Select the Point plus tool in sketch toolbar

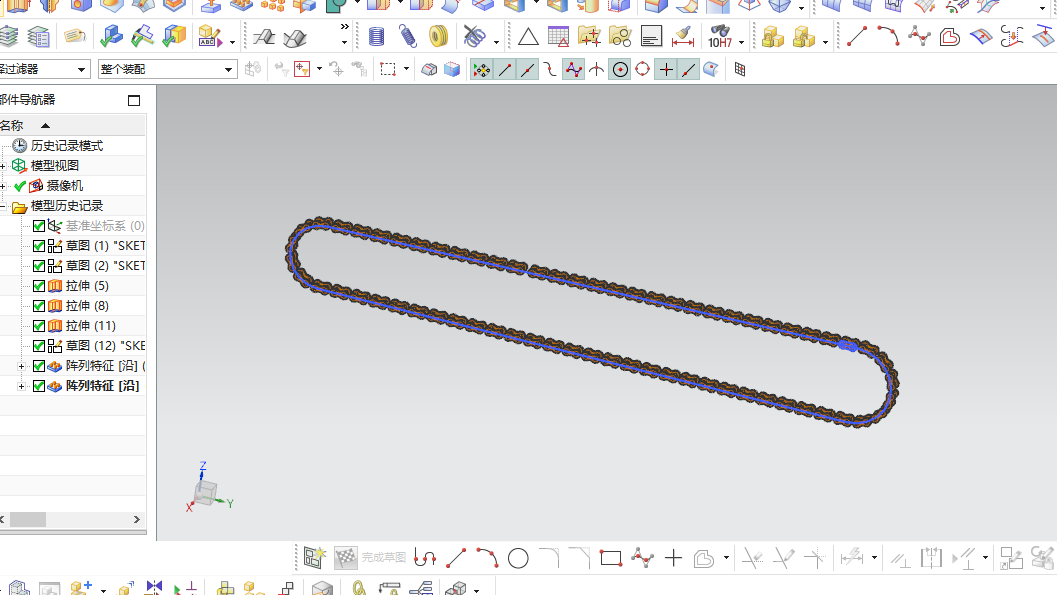[x=673, y=559]
